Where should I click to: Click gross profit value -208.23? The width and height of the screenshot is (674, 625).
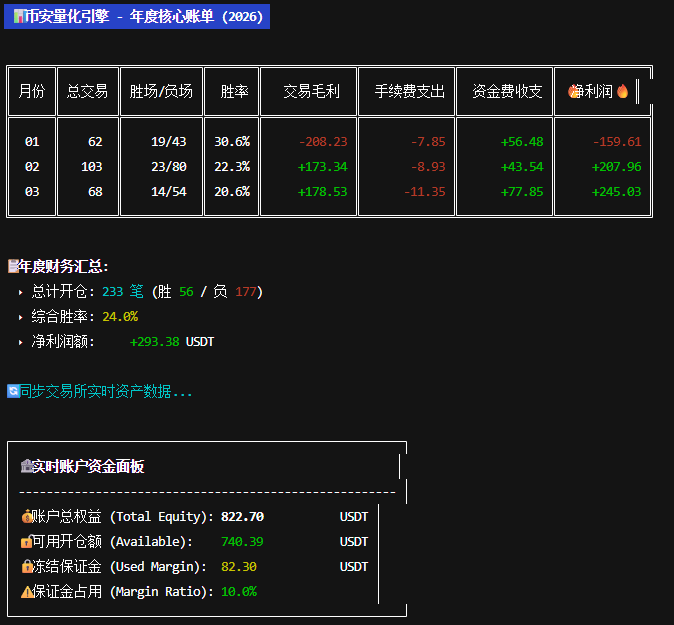coord(323,141)
